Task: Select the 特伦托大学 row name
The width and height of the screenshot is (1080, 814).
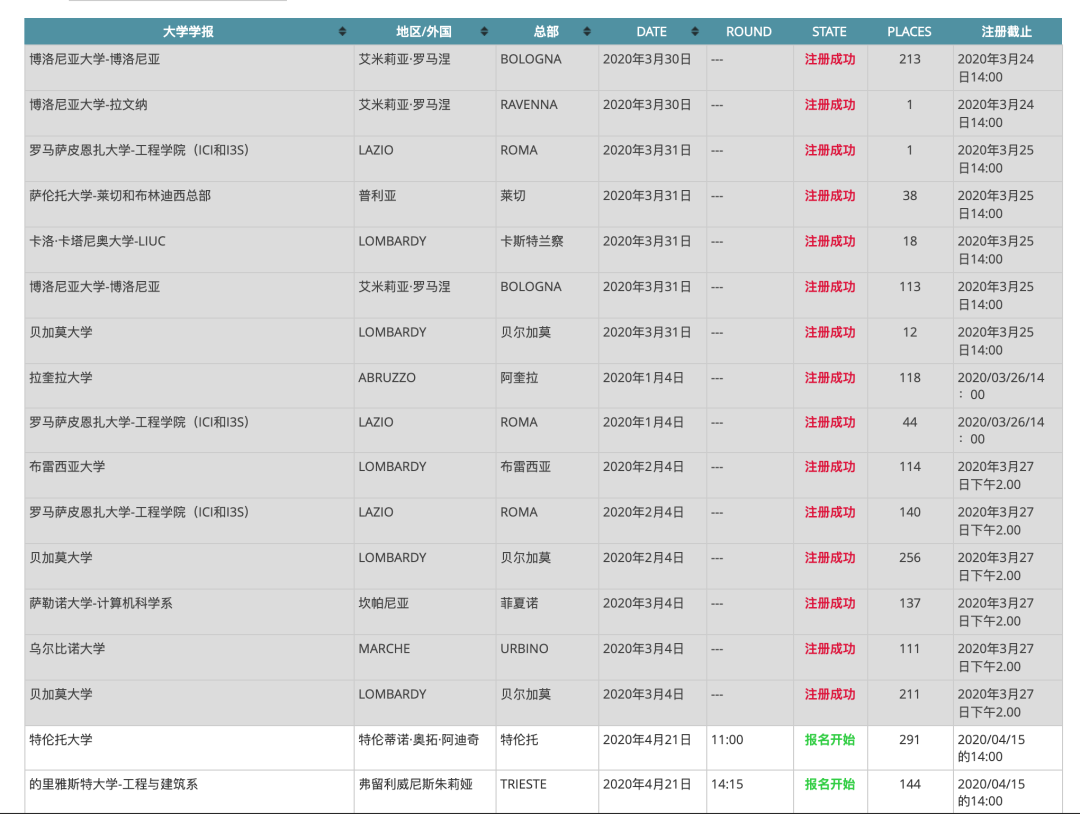Action: pos(61,740)
